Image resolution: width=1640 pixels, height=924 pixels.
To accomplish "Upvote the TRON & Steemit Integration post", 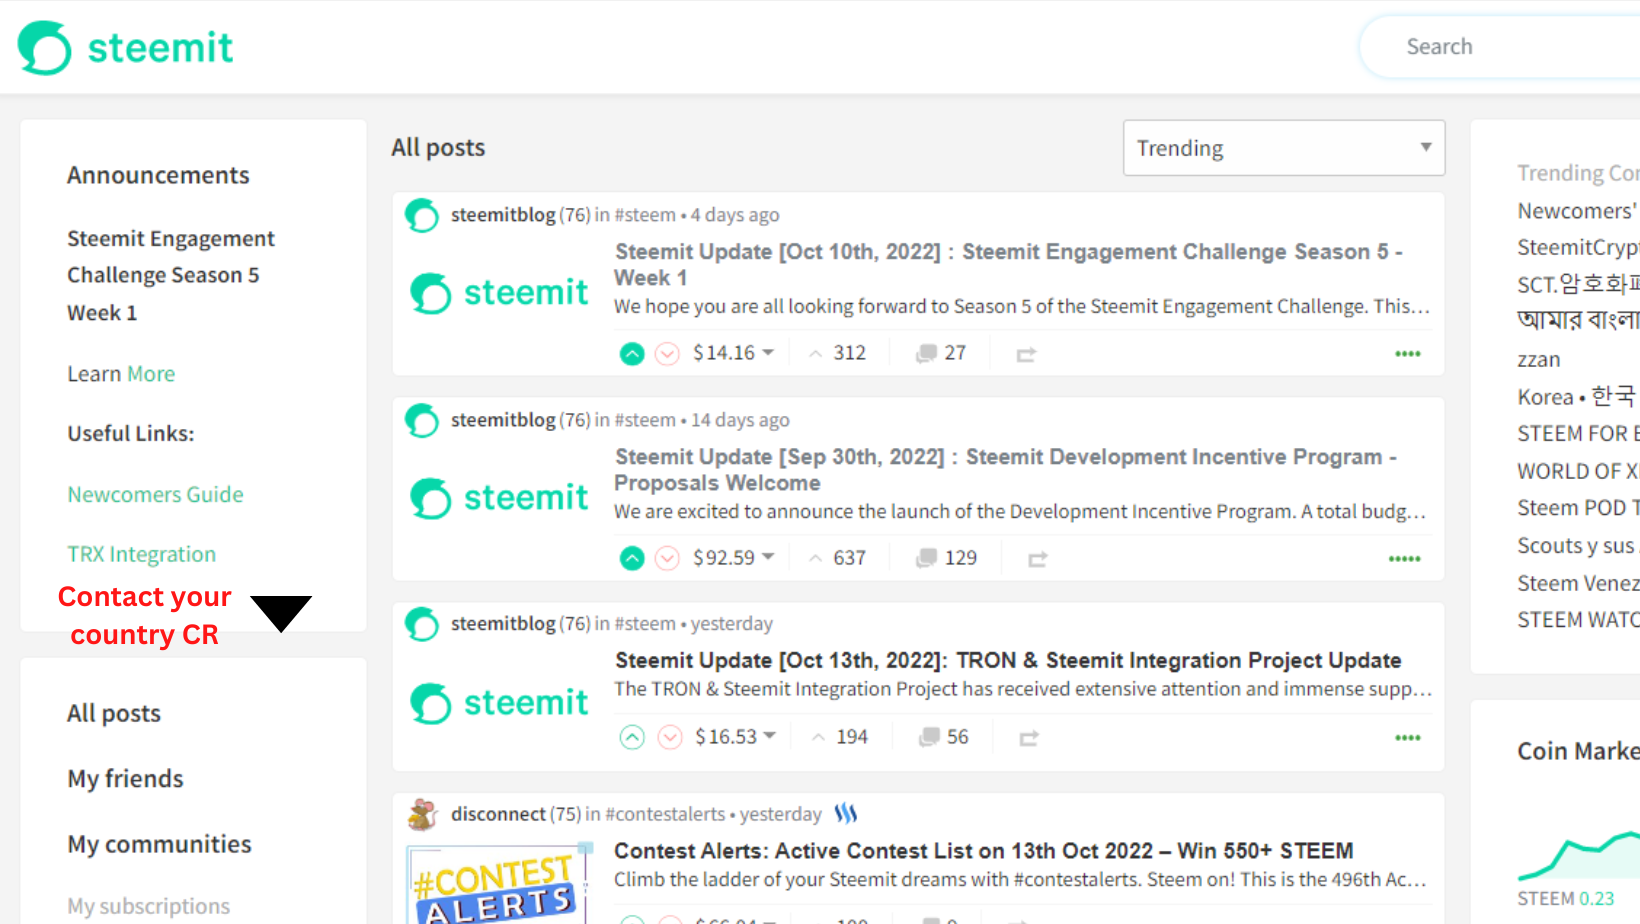I will click(632, 737).
